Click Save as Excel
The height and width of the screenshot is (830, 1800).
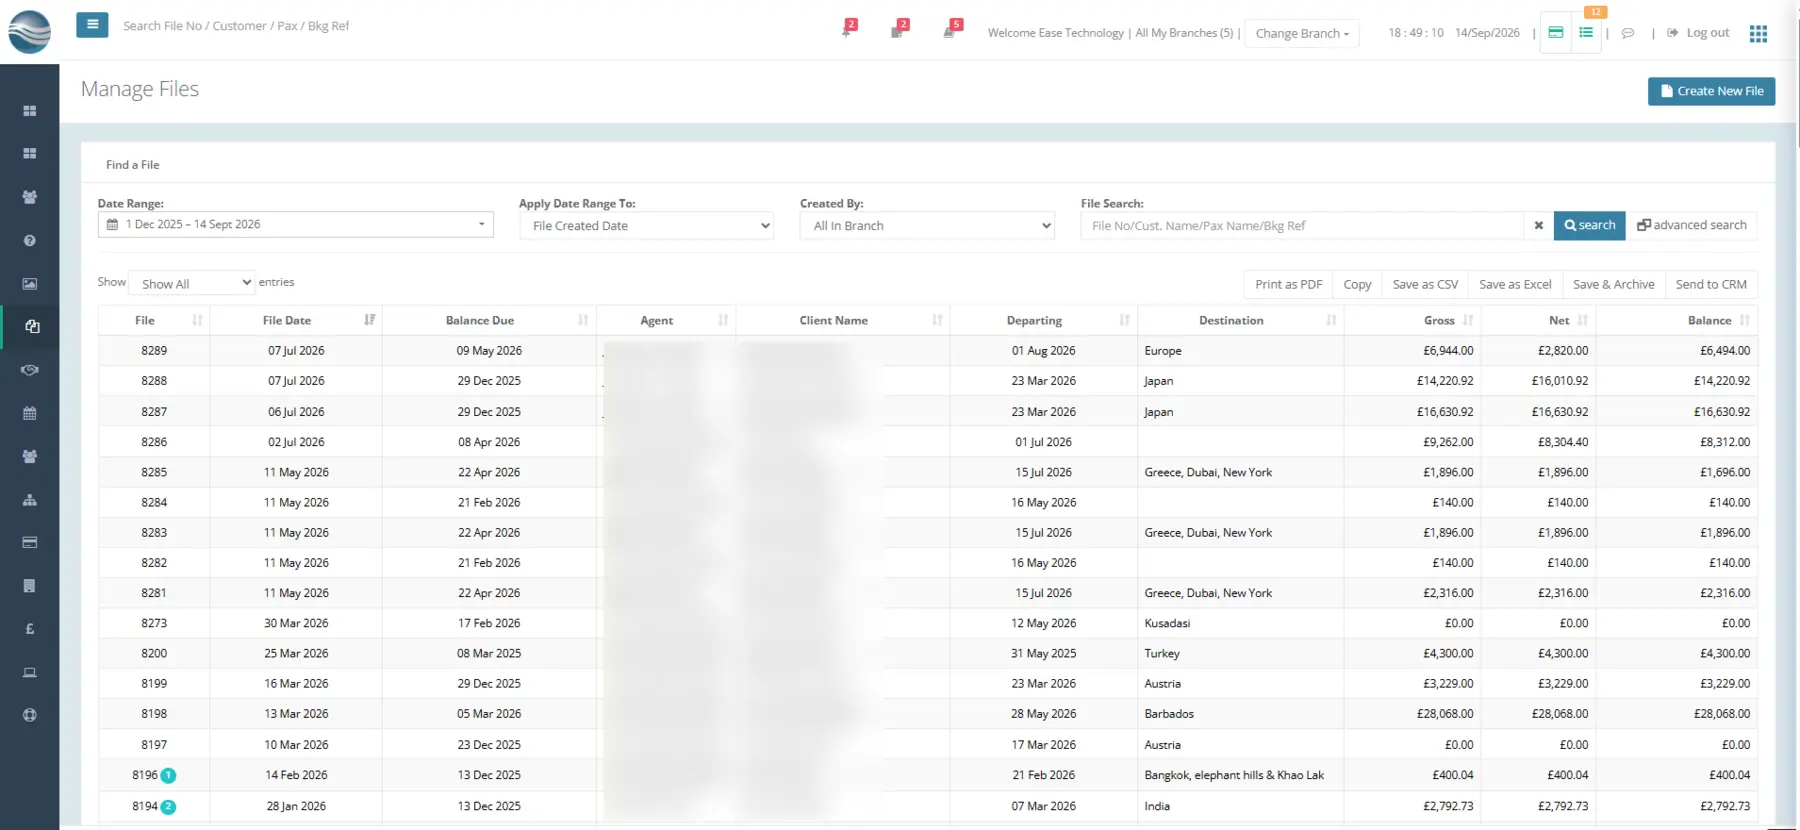(x=1515, y=284)
